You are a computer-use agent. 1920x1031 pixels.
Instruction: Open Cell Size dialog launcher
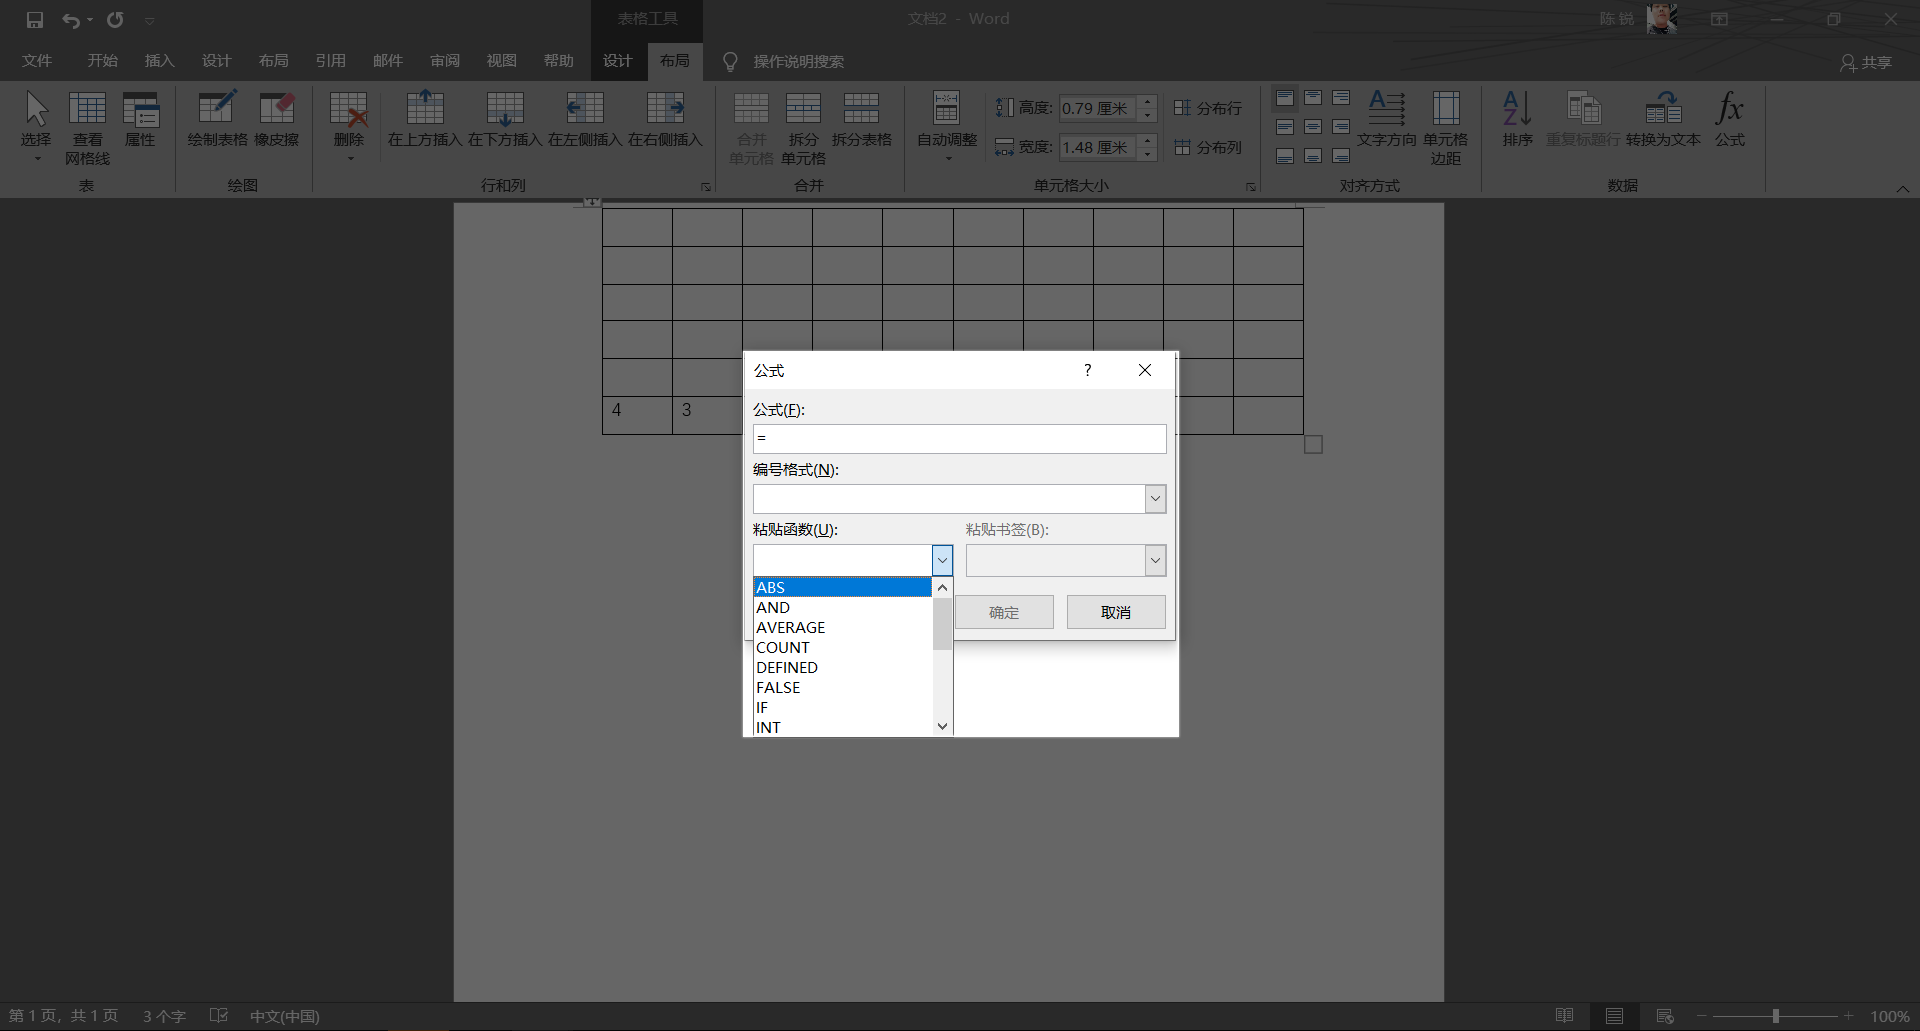point(1250,187)
